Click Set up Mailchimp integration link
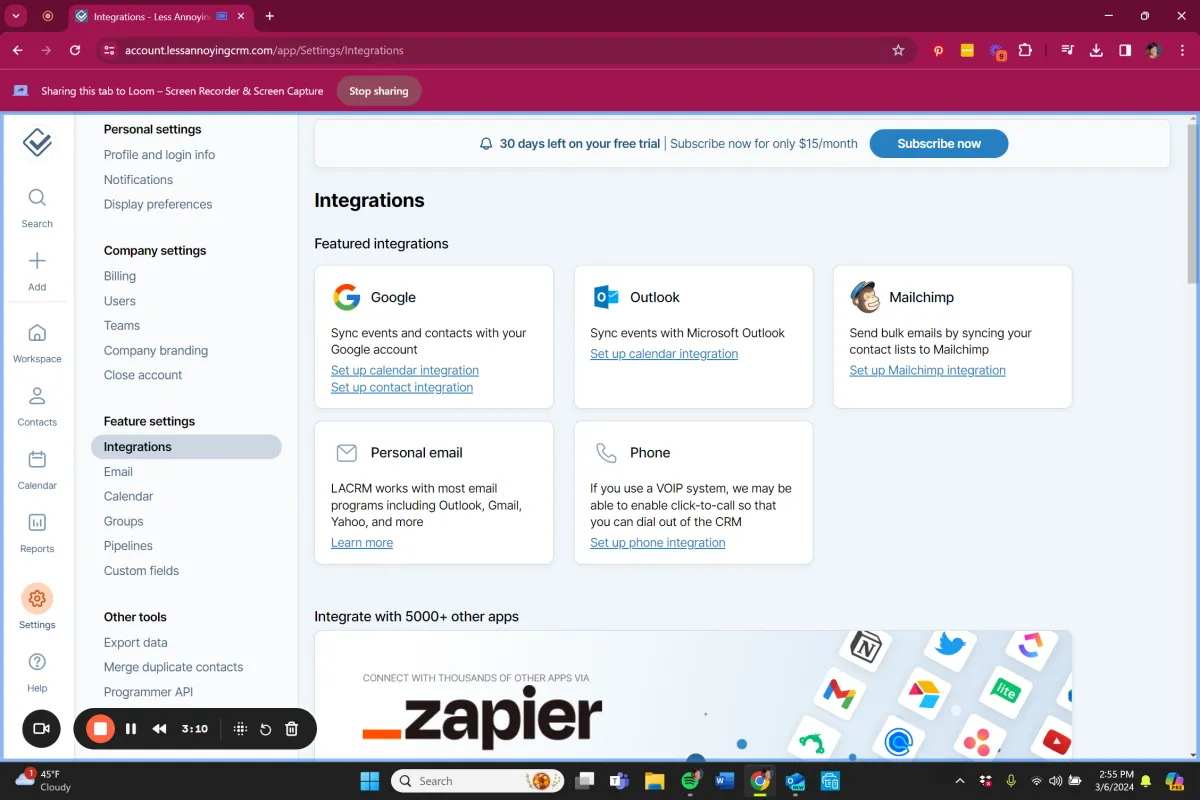1200x800 pixels. [x=928, y=370]
